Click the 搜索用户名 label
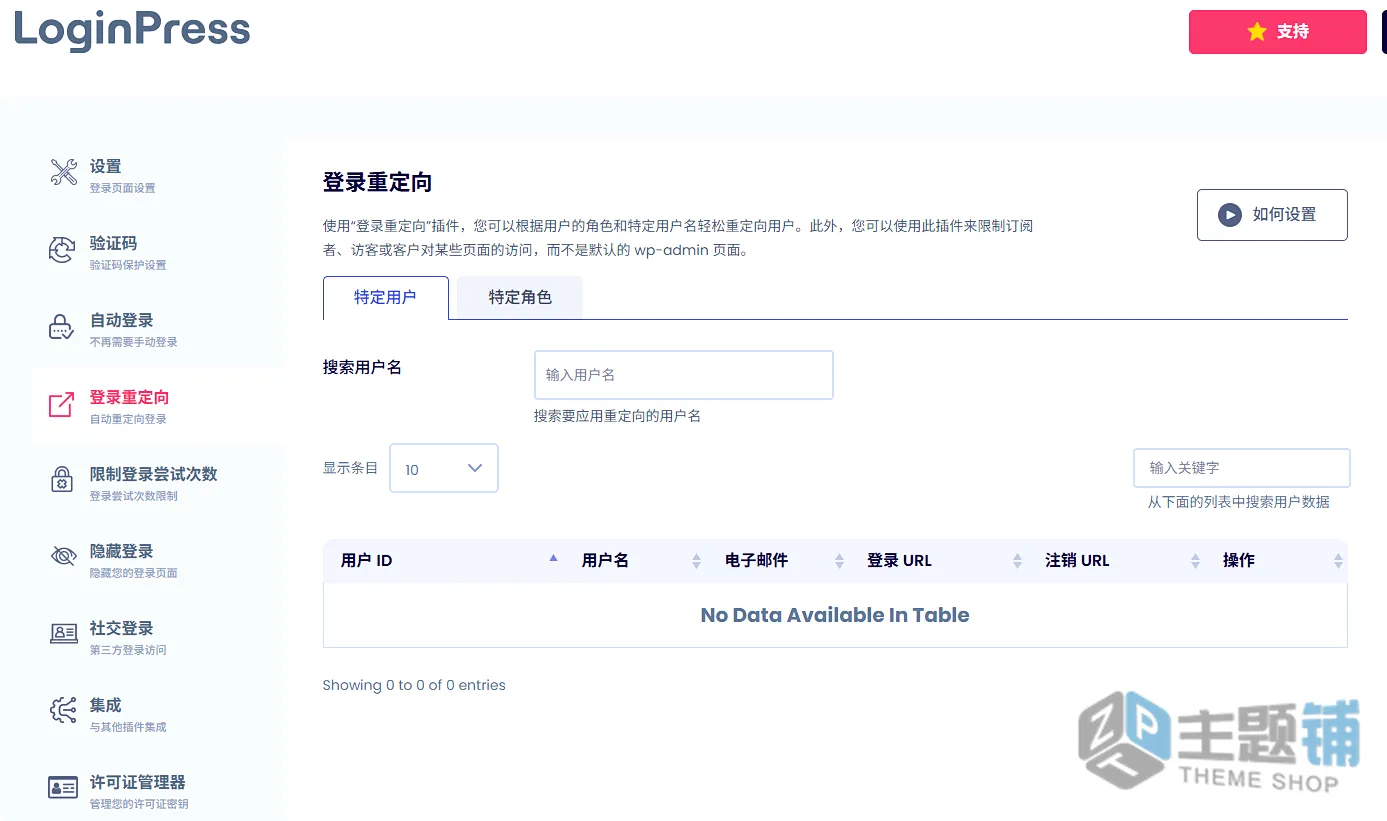Screen dimensions: 1387x821 [x=362, y=367]
